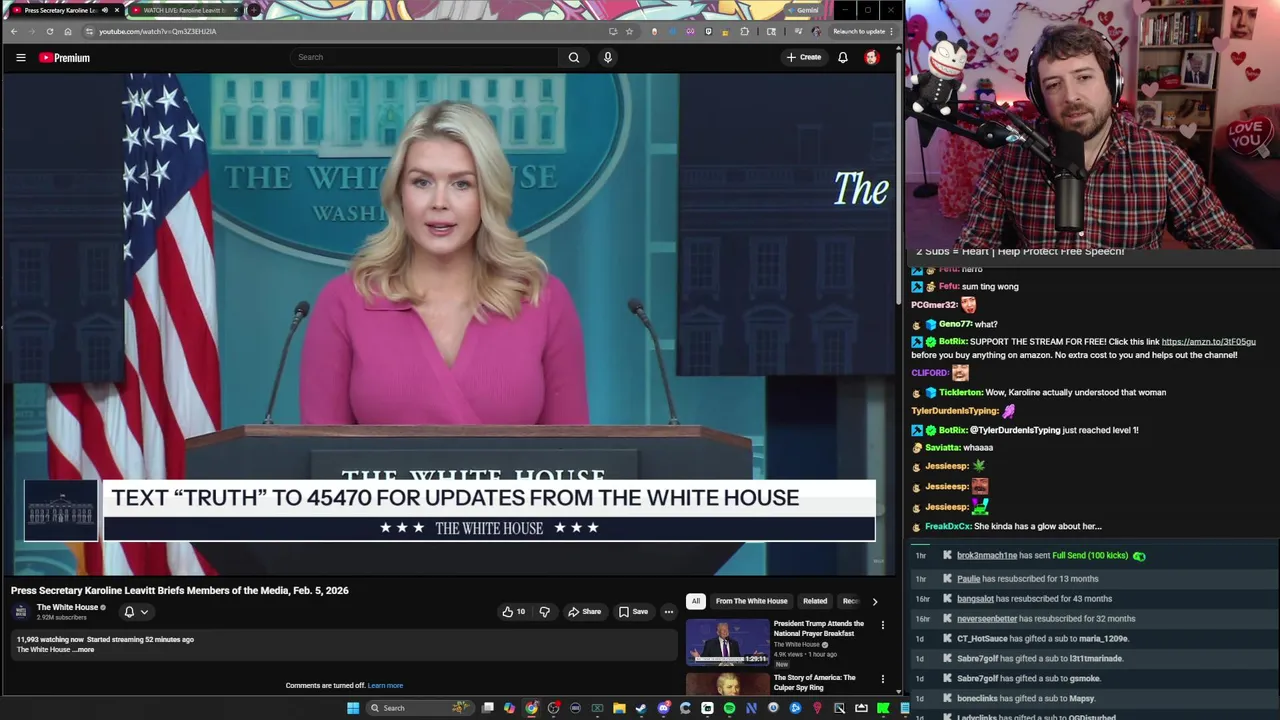
Task: Focus the YouTube search box
Action: point(425,57)
